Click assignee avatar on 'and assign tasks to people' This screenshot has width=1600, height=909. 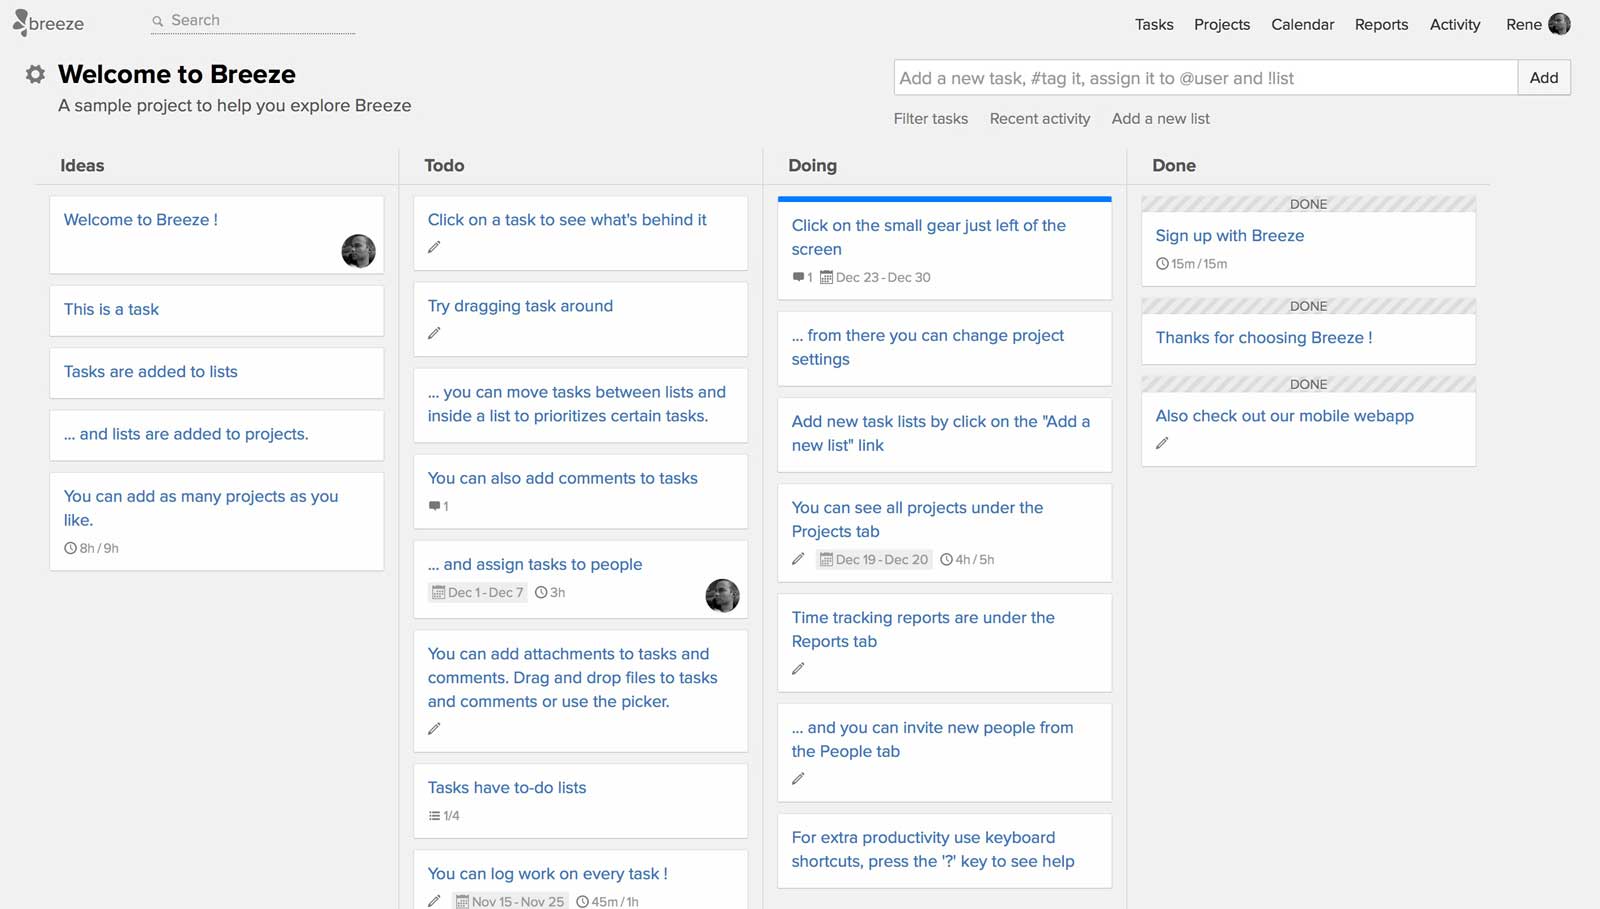coord(722,595)
